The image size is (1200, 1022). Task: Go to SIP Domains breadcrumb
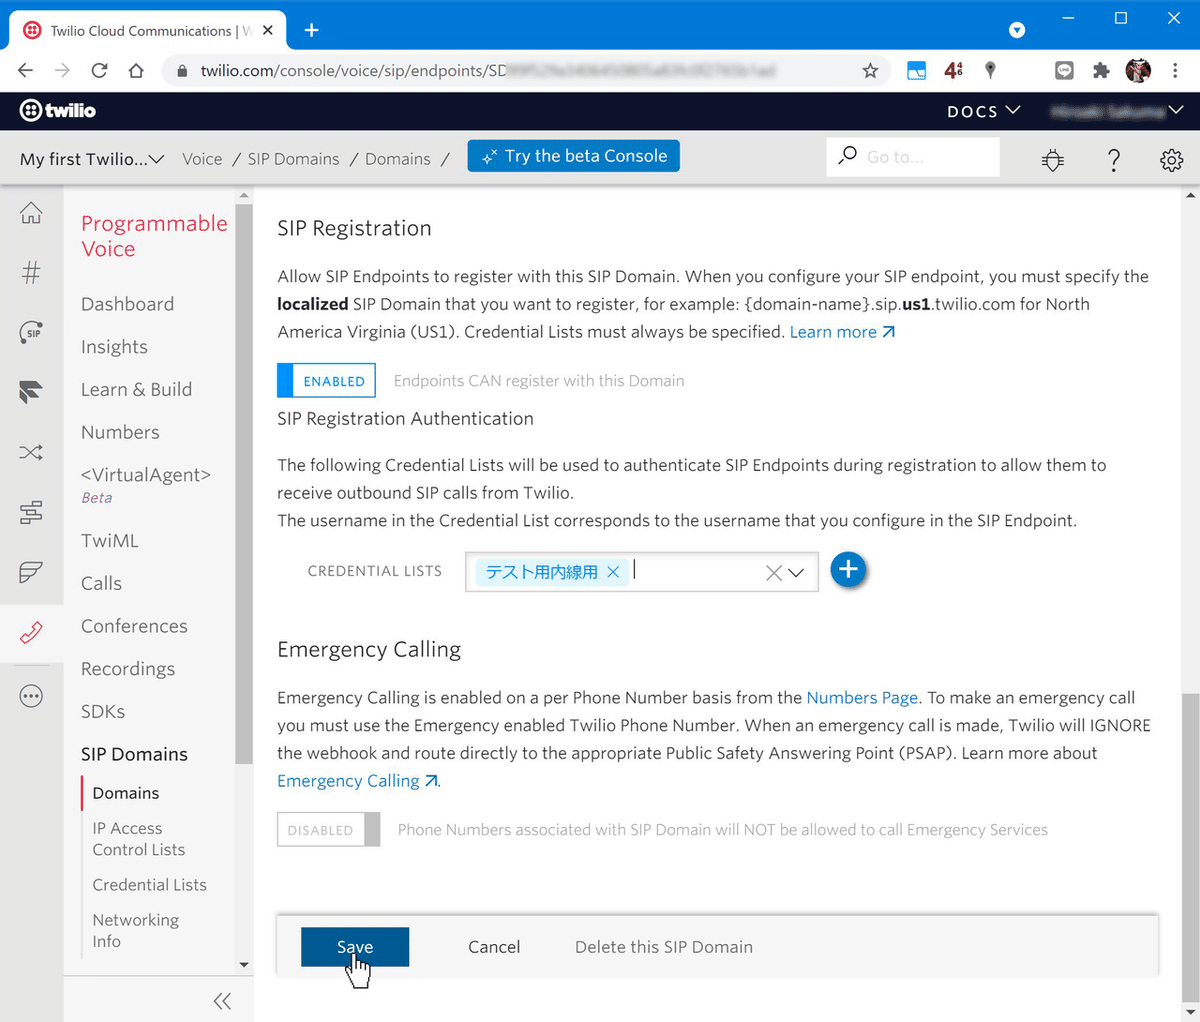[293, 159]
